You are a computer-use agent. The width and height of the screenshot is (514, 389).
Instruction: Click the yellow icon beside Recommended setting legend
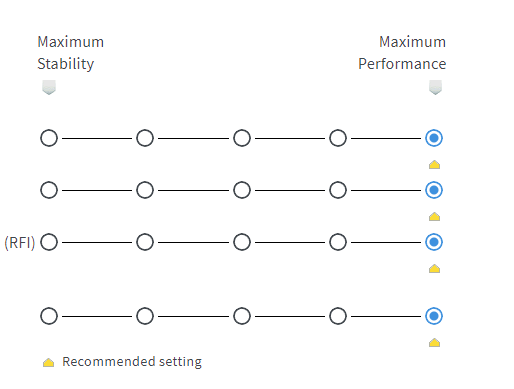point(49,362)
